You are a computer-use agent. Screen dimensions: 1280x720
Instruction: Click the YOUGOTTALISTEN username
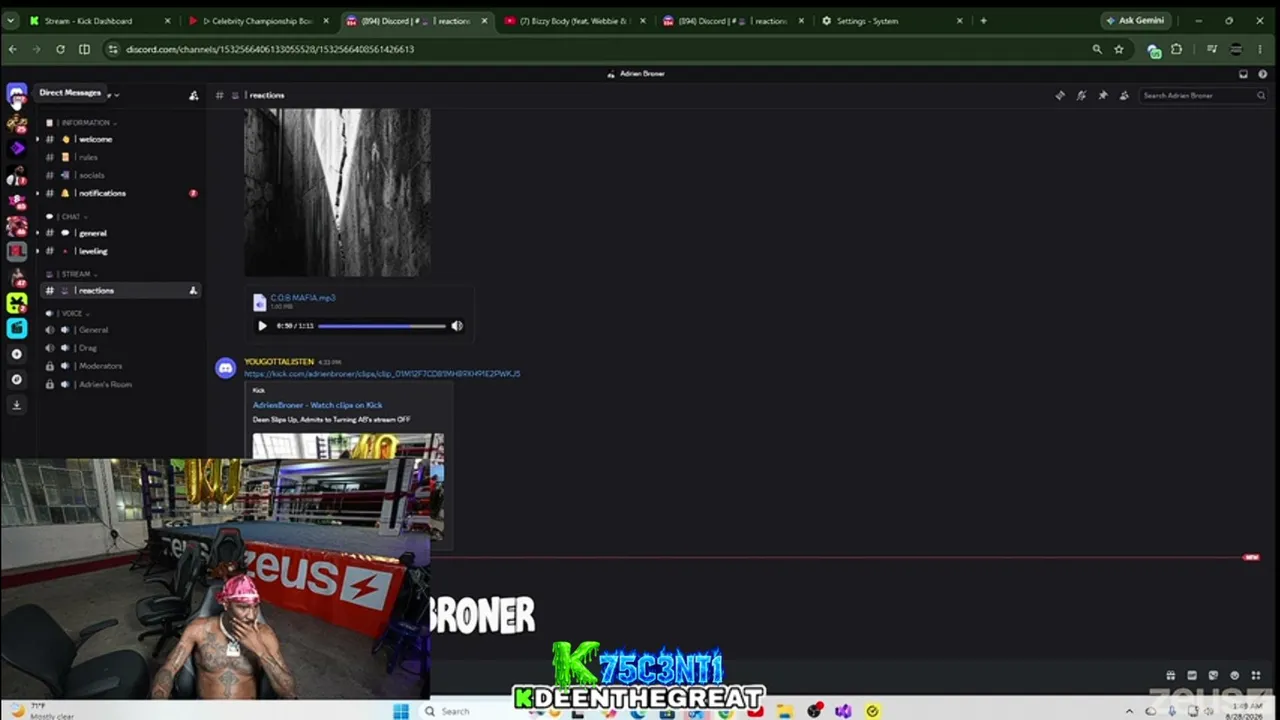click(x=279, y=361)
